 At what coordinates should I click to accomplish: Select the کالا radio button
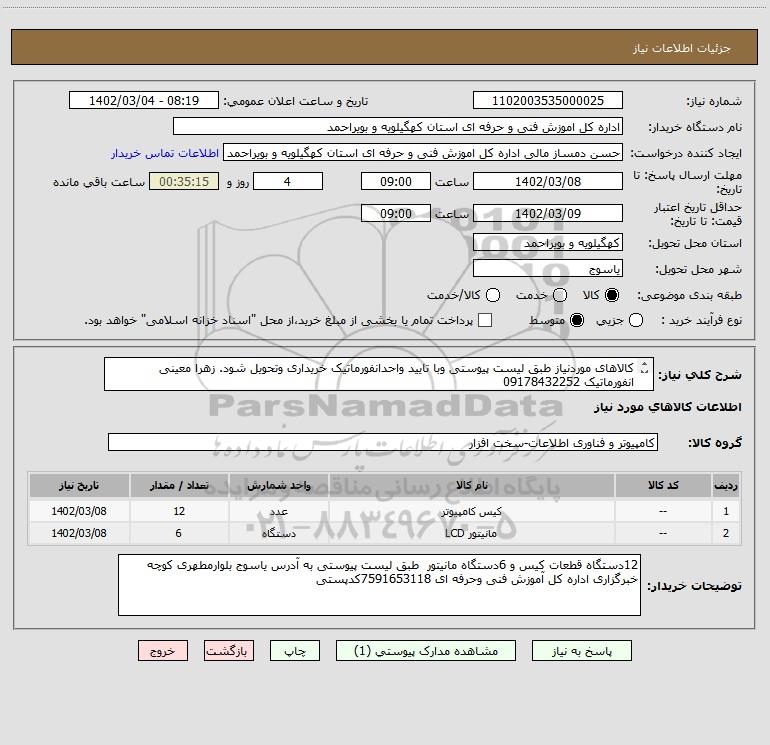[612, 295]
